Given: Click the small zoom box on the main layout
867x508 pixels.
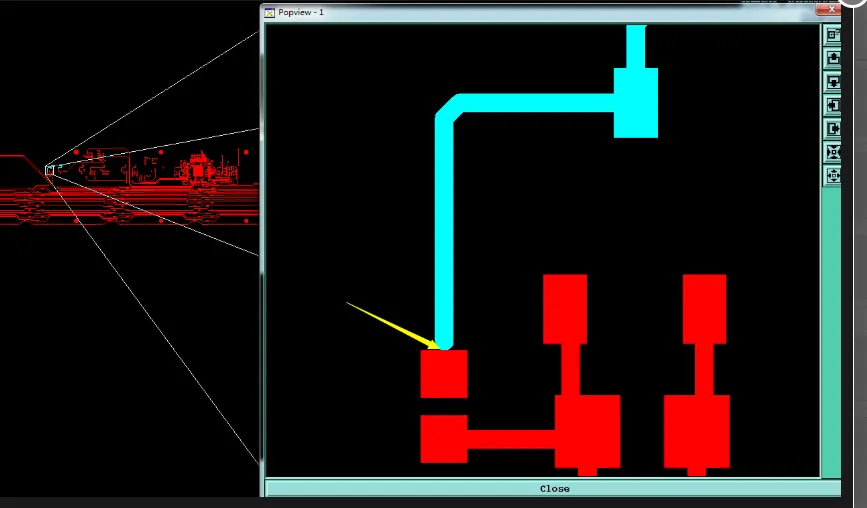Looking at the screenshot, I should click(49, 170).
